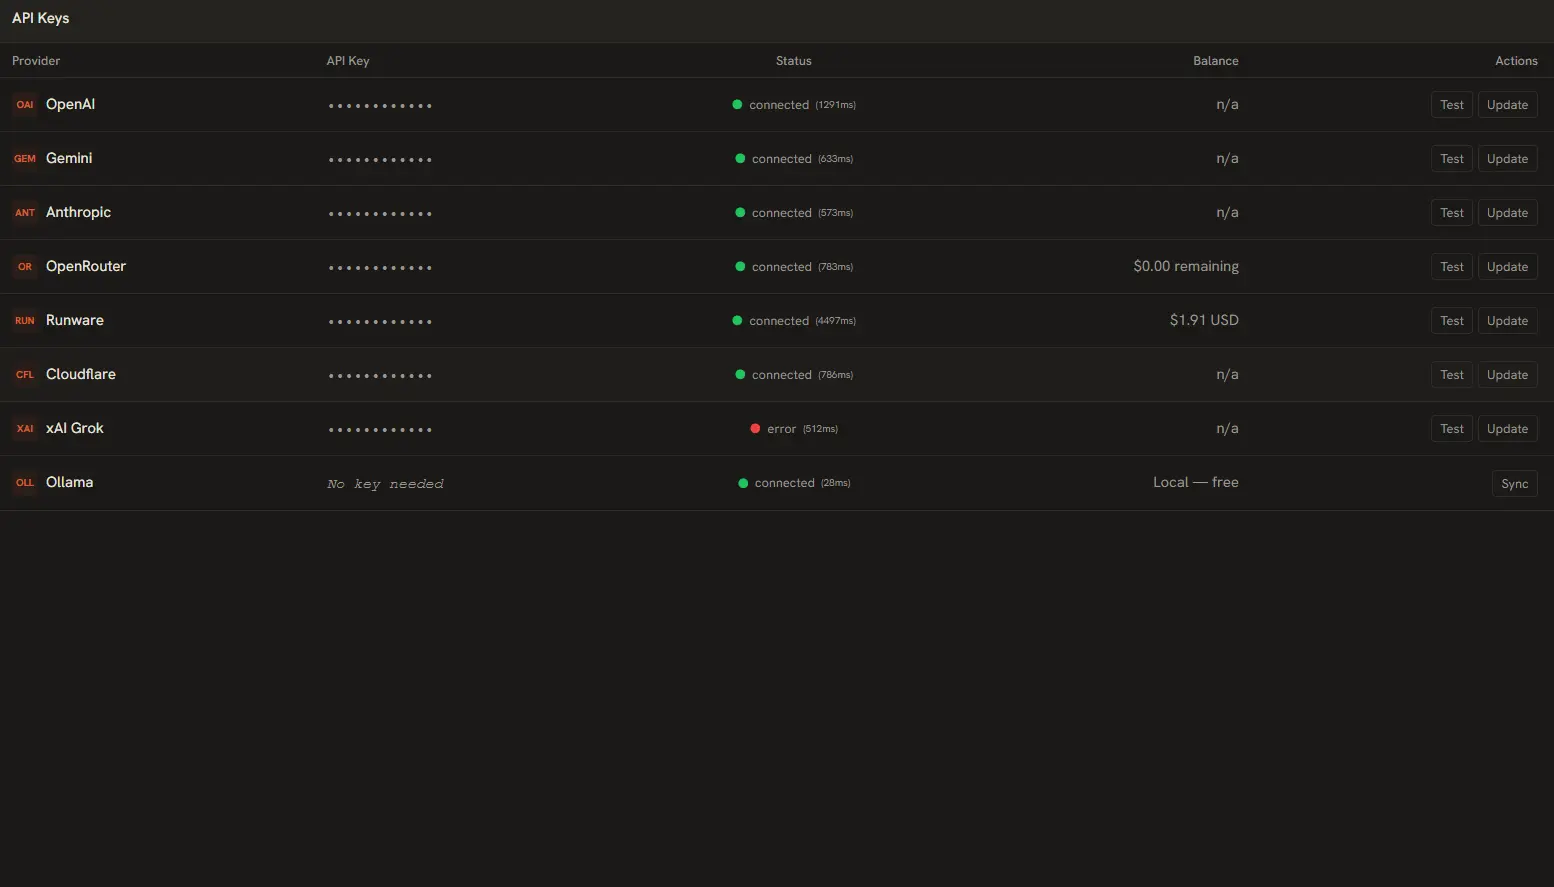Click the red error dot for xAI Grok
1554x887 pixels.
click(755, 429)
